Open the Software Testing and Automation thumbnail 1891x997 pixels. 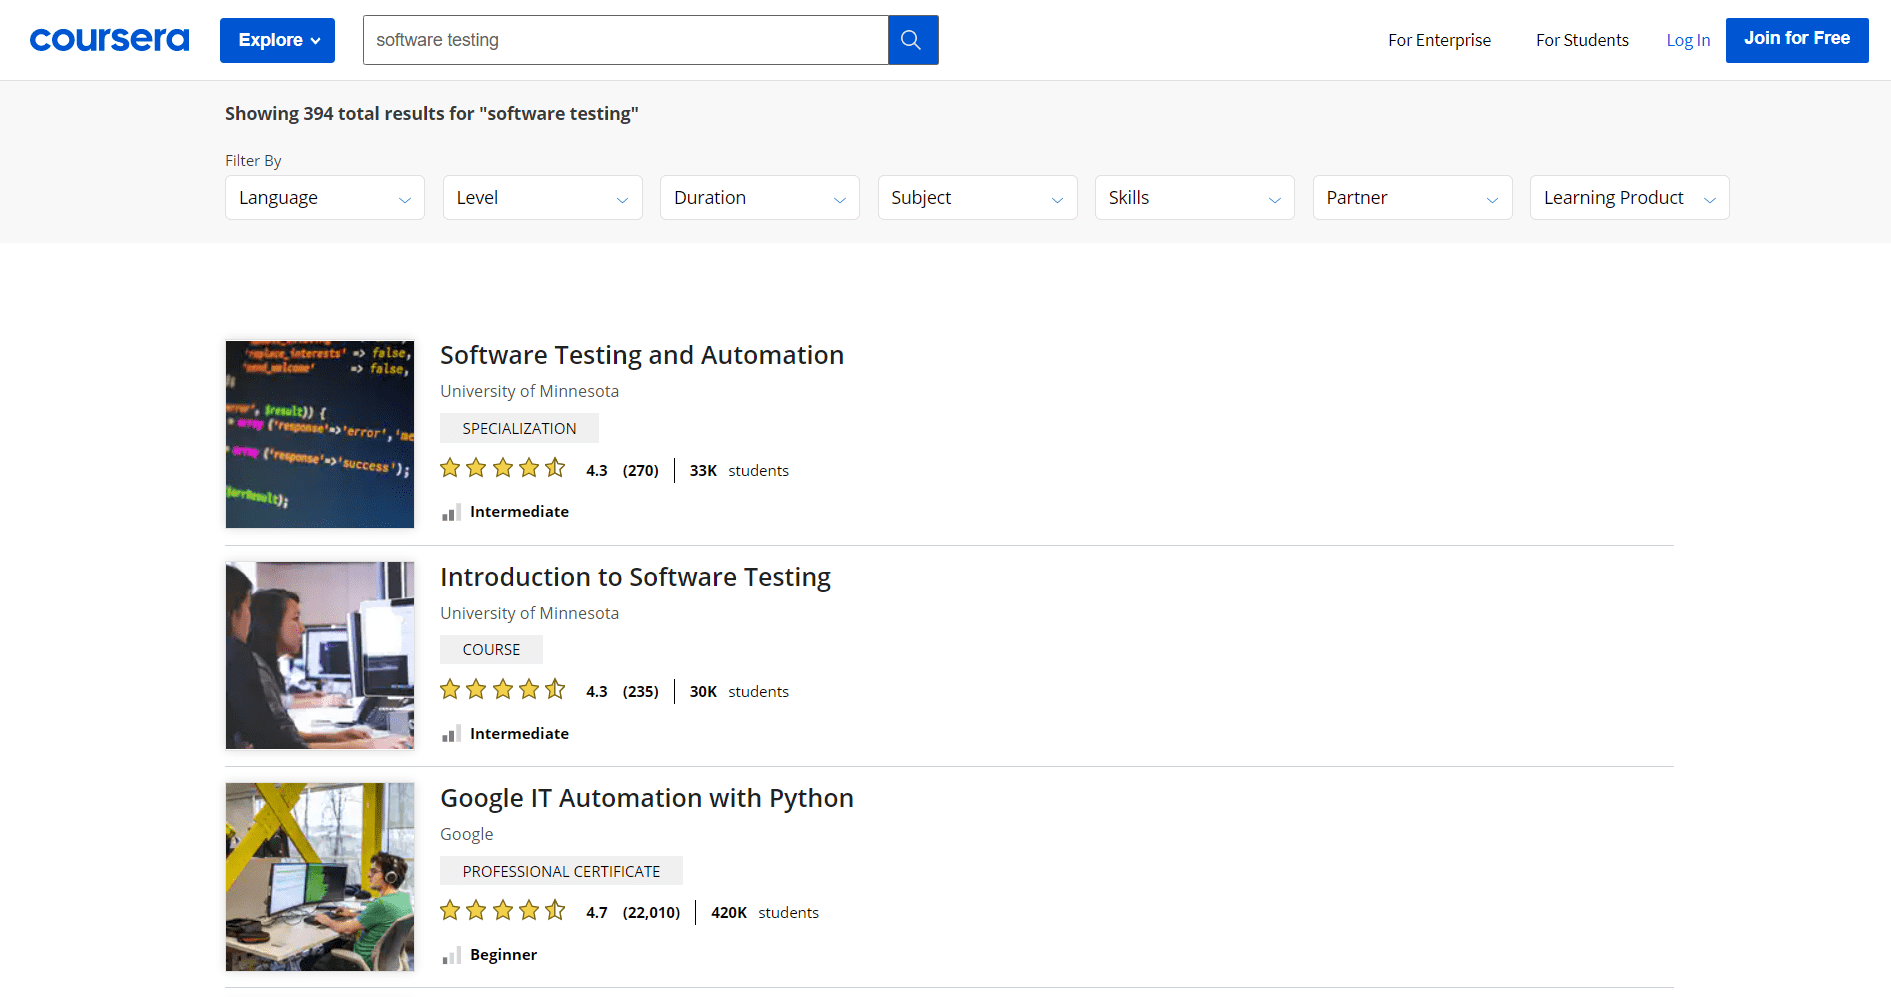pos(320,434)
